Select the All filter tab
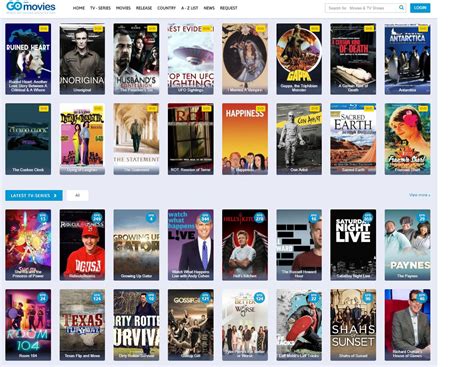 pyautogui.click(x=77, y=195)
